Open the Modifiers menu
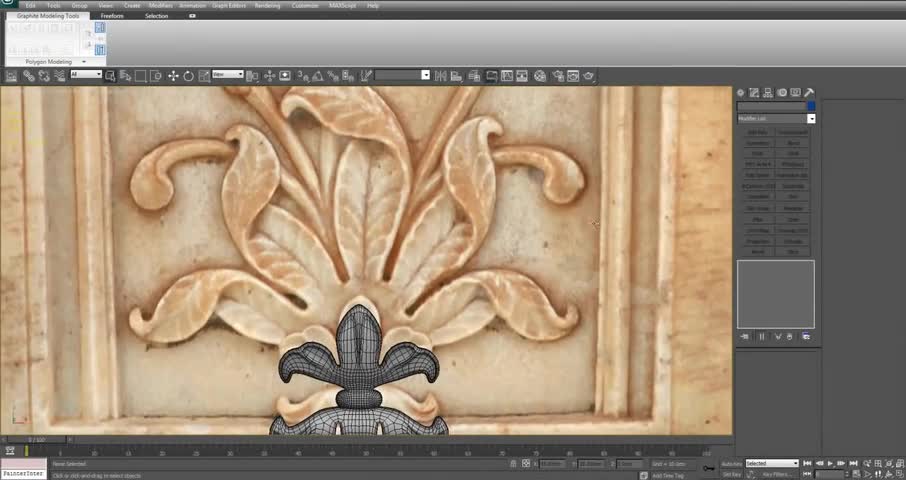The width and height of the screenshot is (906, 480). (161, 5)
